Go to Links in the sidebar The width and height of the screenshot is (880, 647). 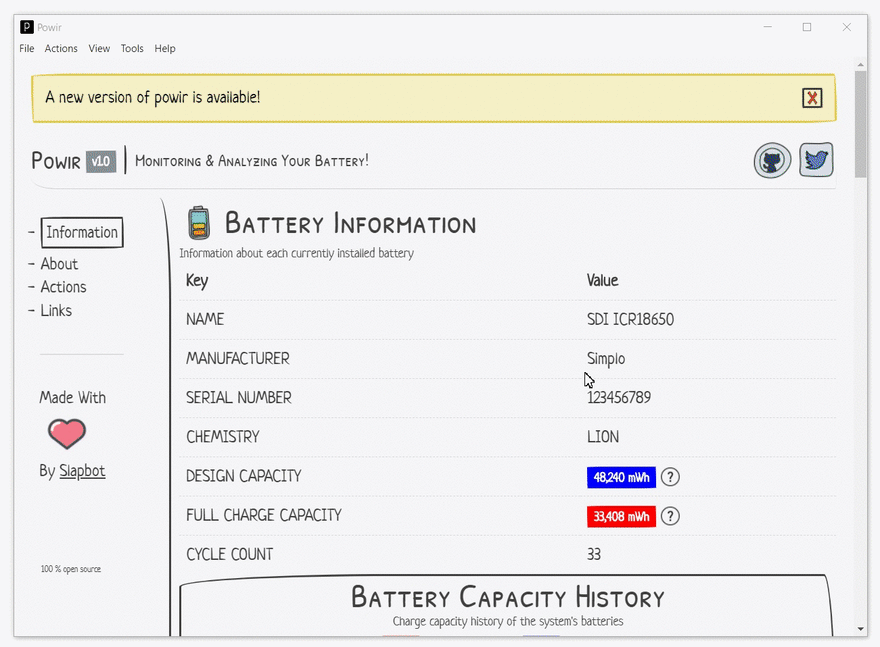click(x=56, y=310)
